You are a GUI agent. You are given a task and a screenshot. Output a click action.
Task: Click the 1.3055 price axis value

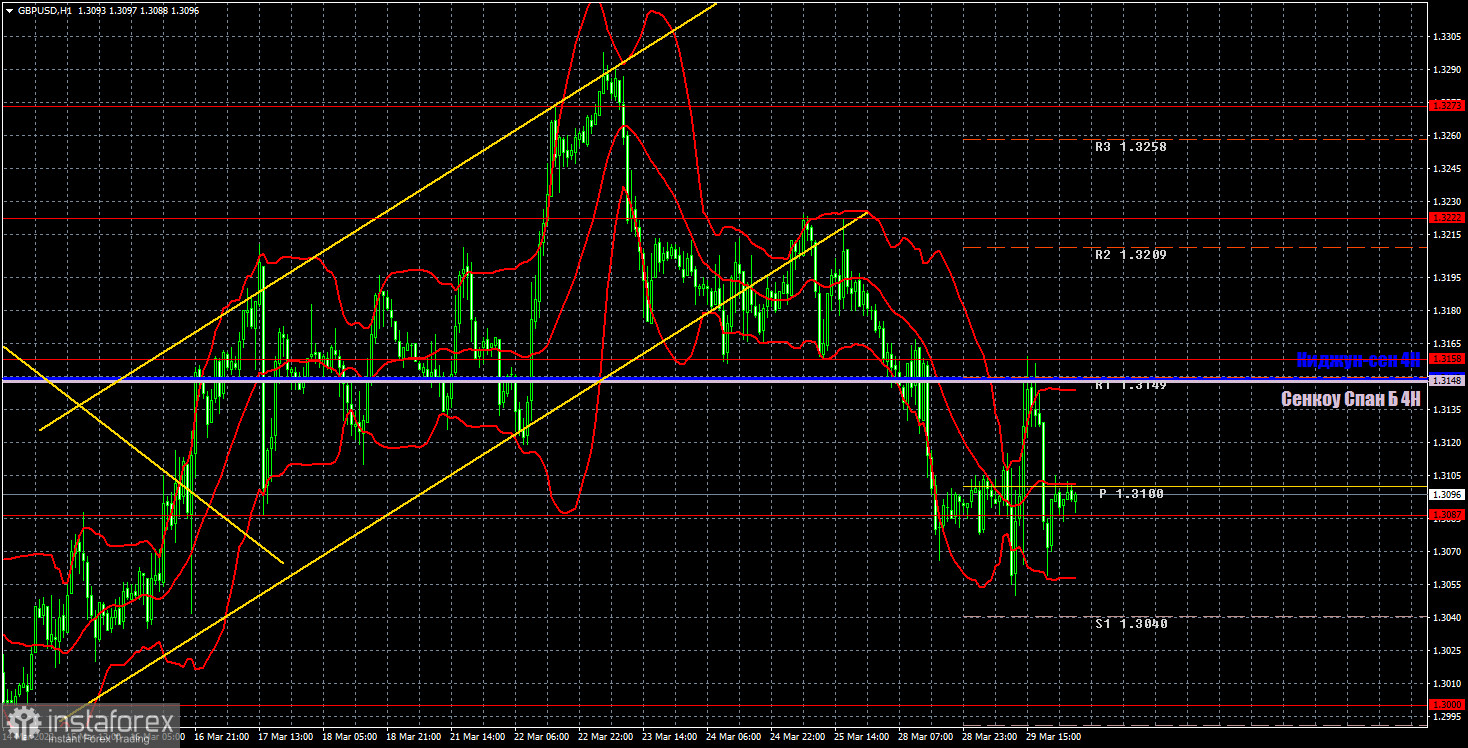click(x=1446, y=584)
